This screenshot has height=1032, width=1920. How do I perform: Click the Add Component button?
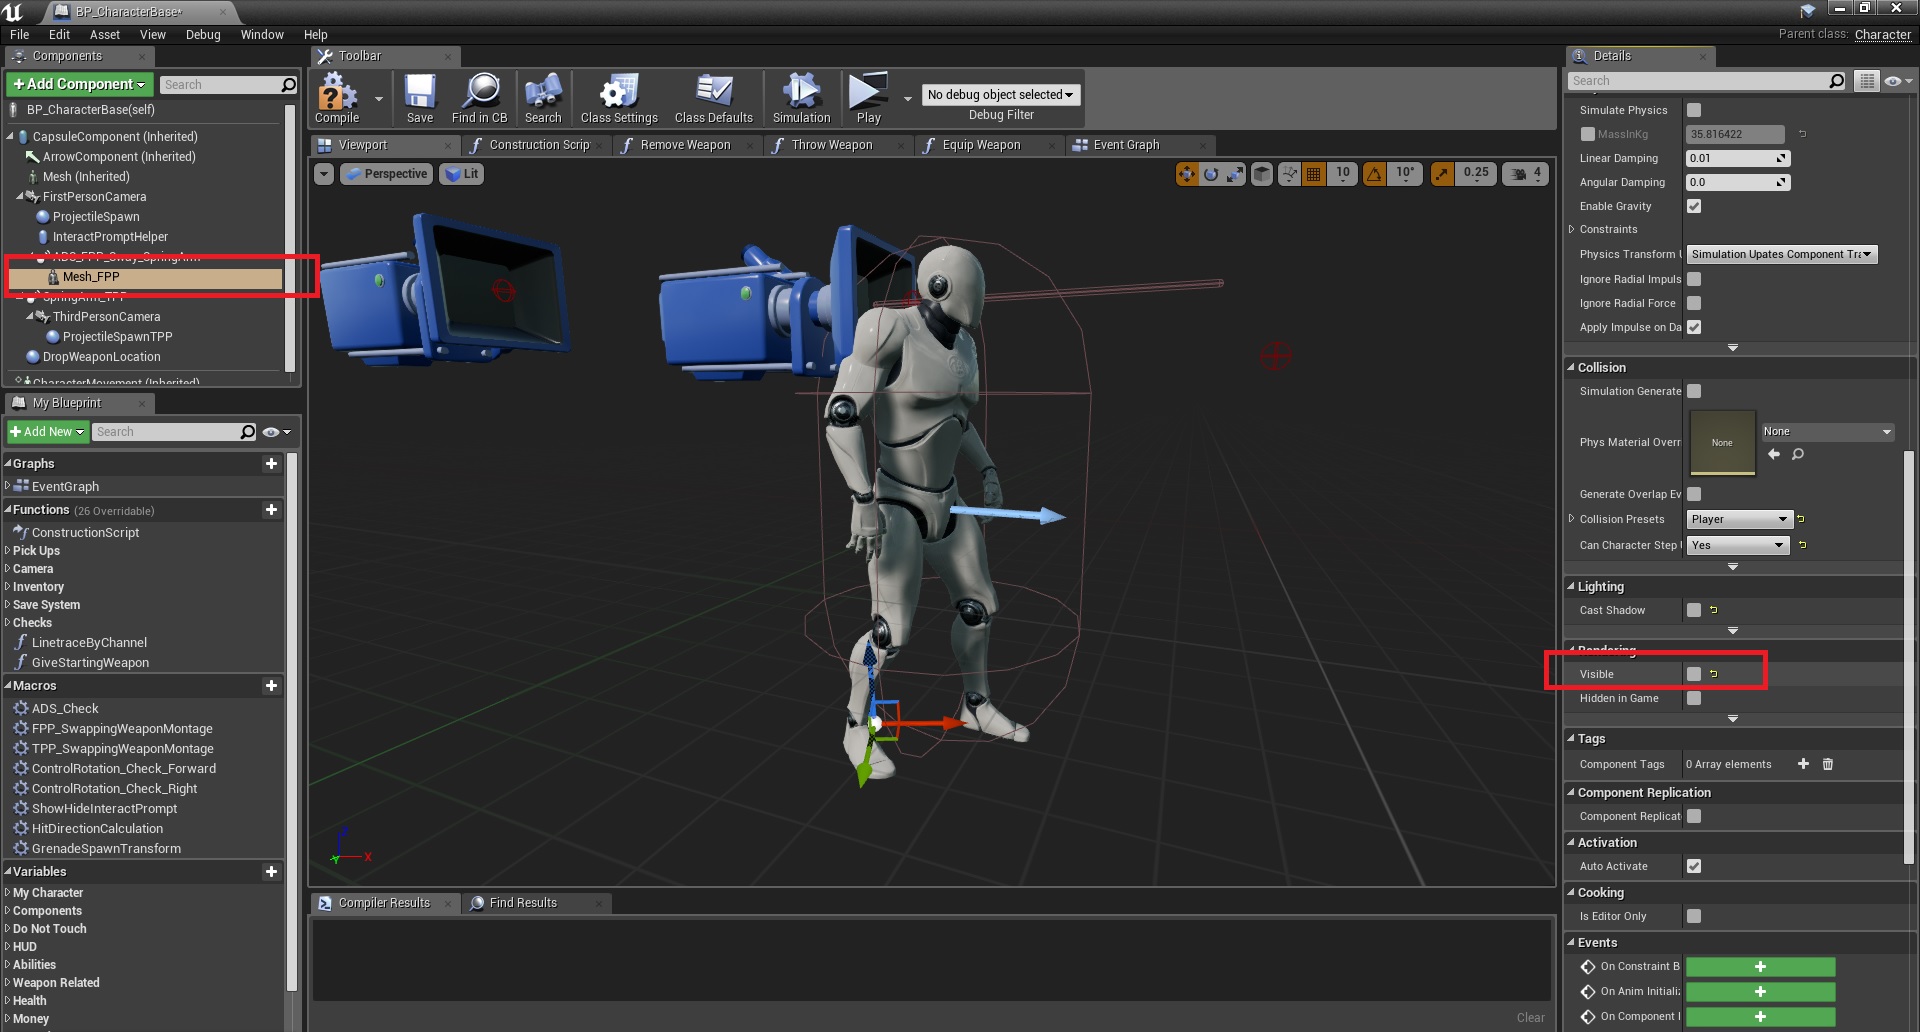click(80, 84)
